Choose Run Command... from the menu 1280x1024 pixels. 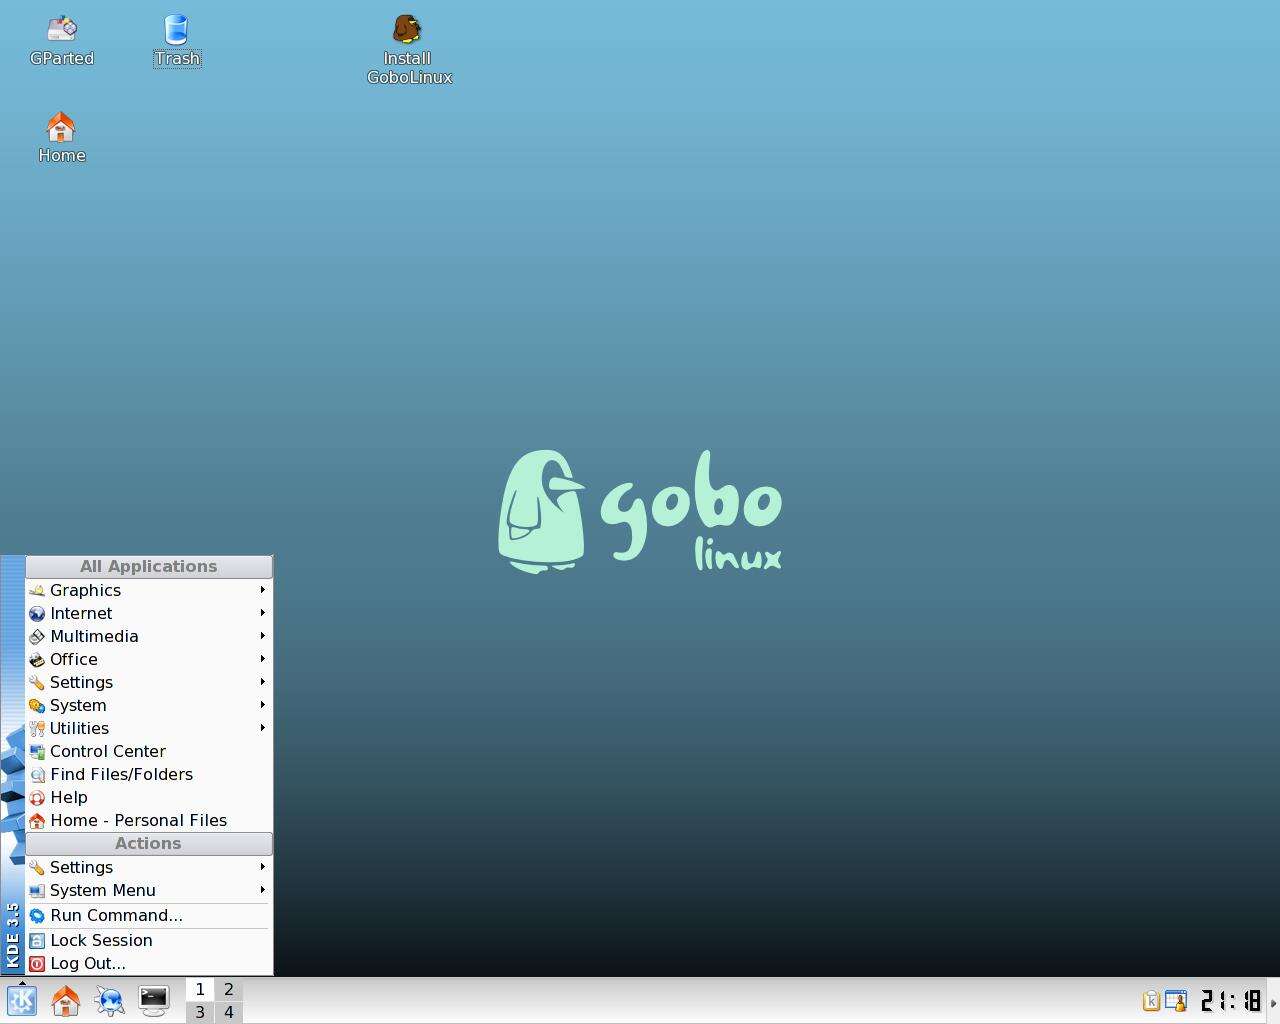tap(149, 915)
